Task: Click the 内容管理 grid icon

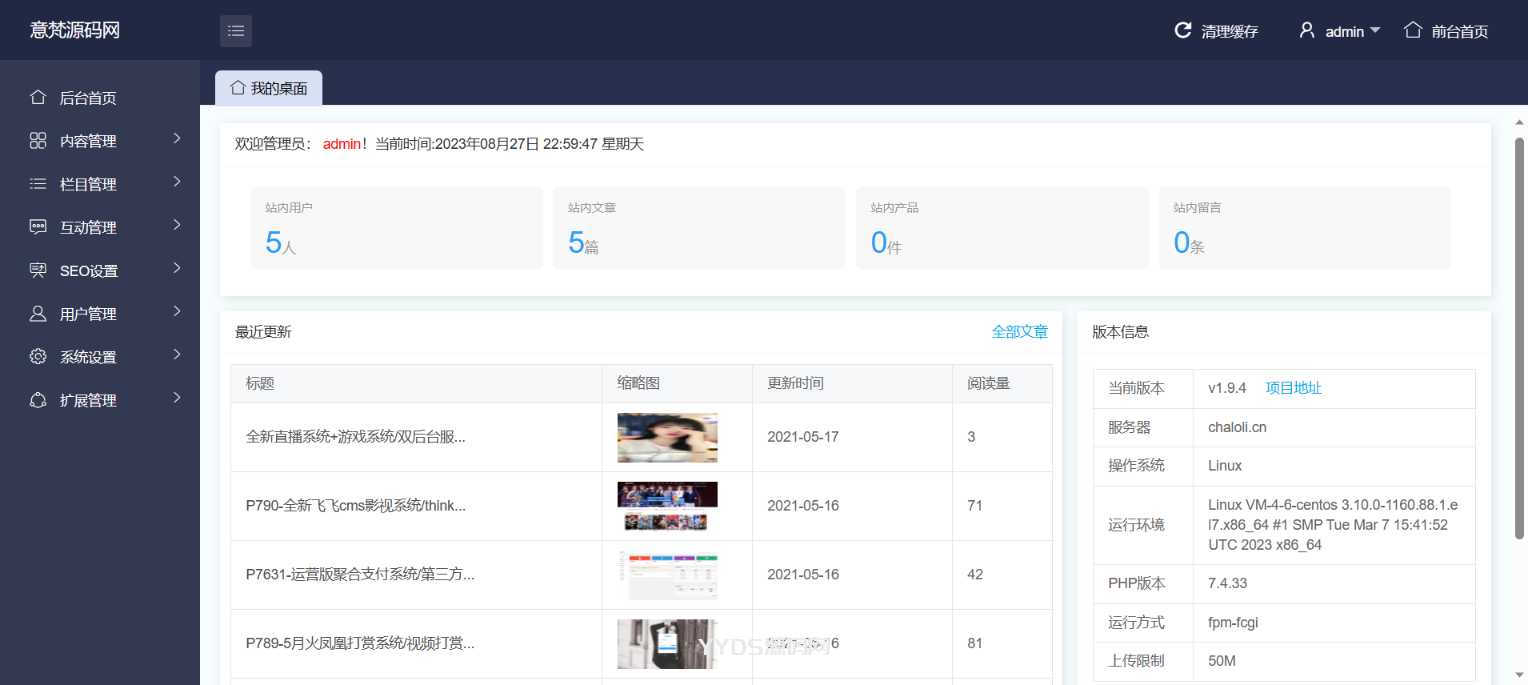Action: tap(38, 141)
